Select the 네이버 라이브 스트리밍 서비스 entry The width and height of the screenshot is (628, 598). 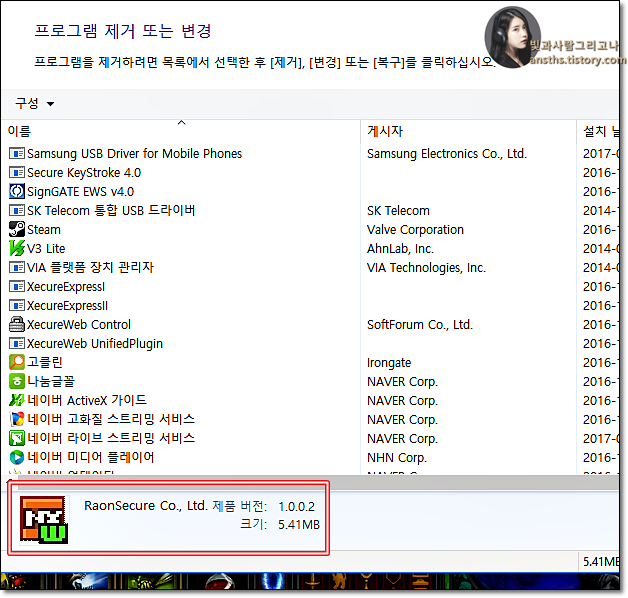tap(111, 438)
